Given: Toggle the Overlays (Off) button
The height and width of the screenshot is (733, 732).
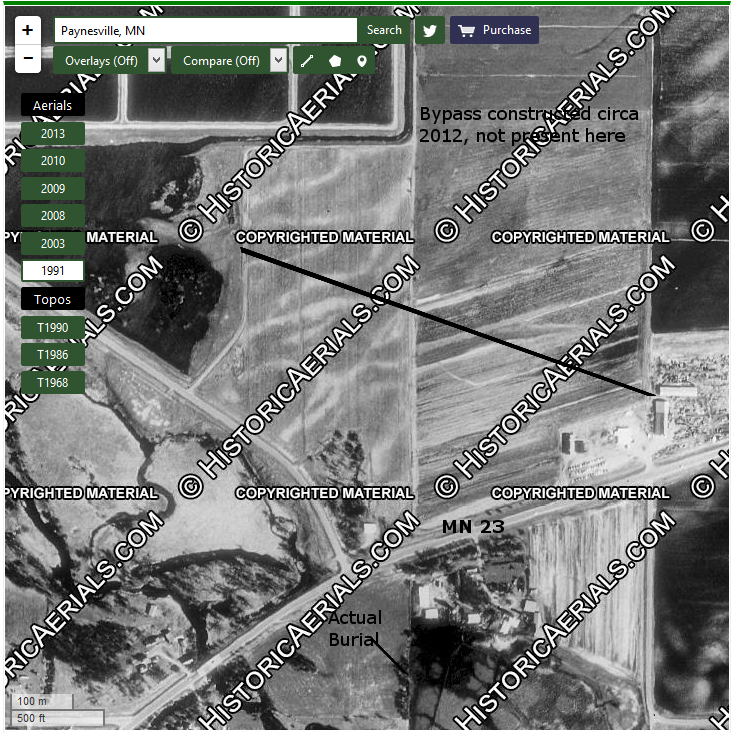Looking at the screenshot, I should (x=100, y=61).
